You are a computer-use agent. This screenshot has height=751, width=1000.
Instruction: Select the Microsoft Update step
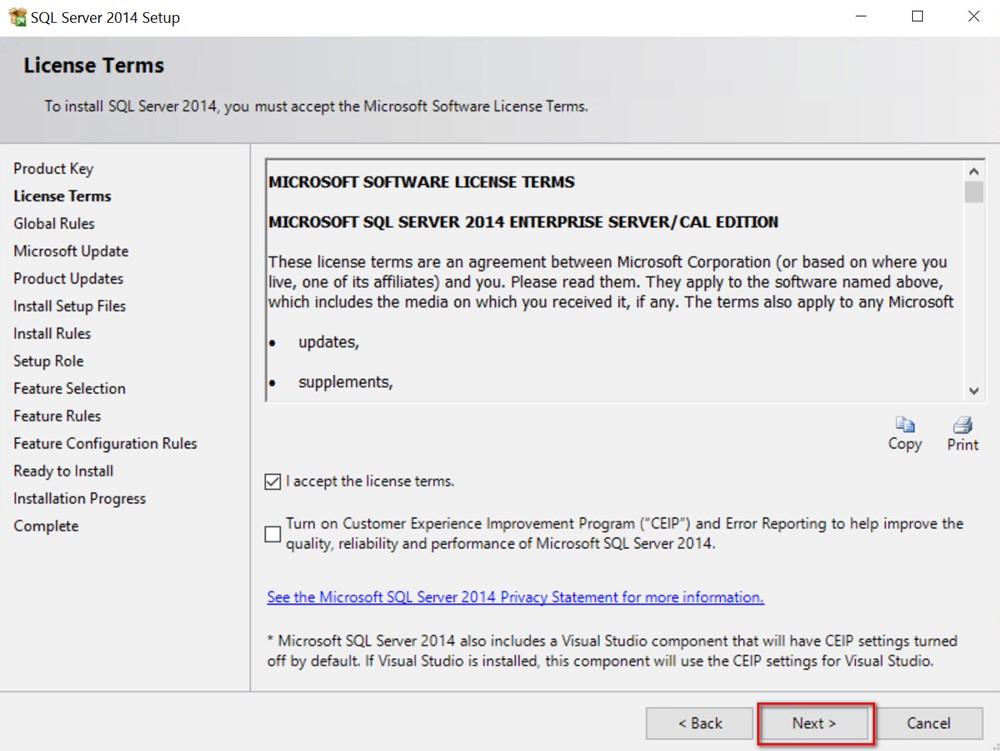[71, 251]
